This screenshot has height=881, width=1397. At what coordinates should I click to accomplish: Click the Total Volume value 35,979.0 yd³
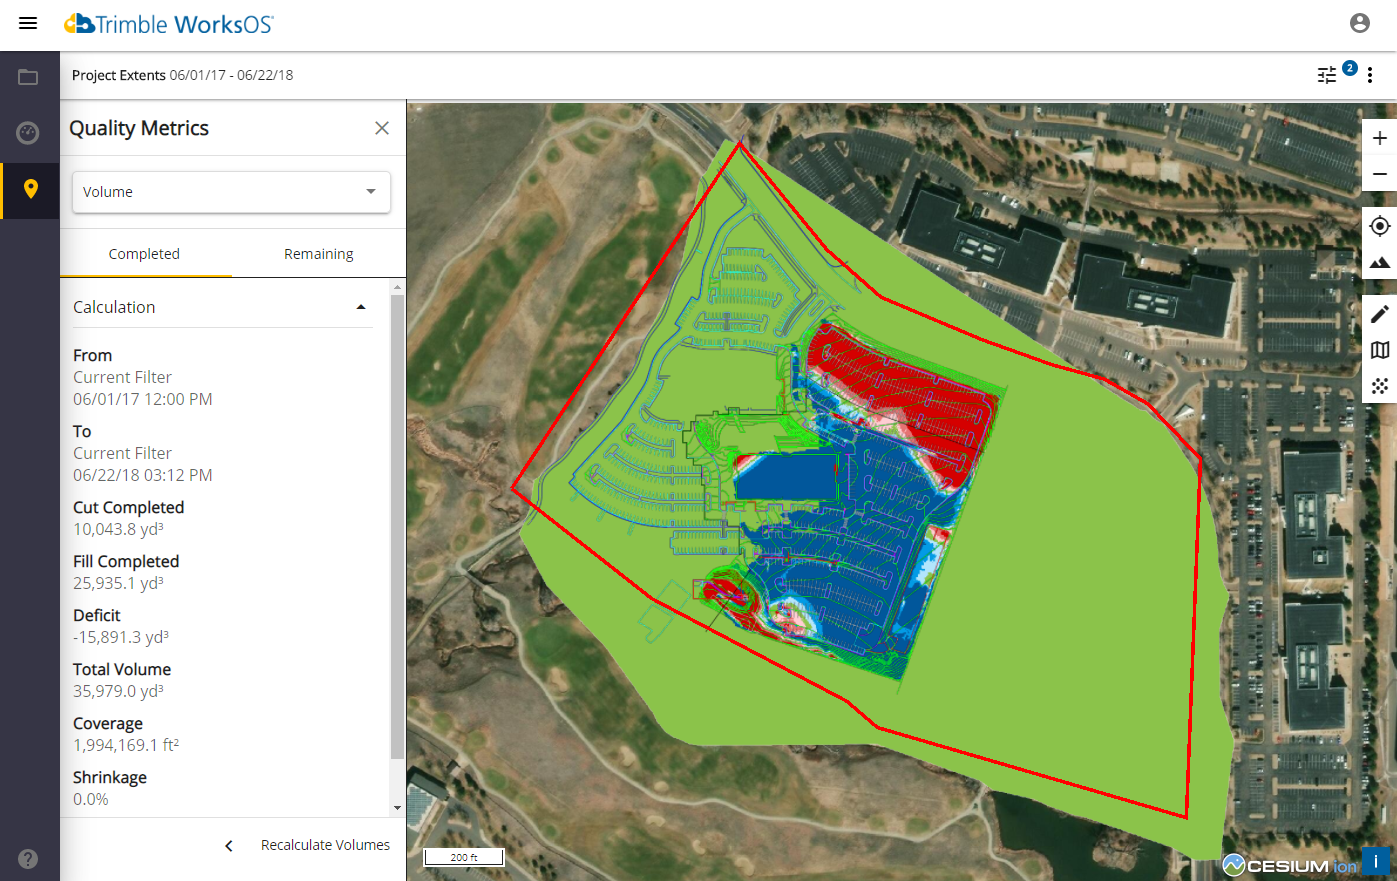pyautogui.click(x=118, y=691)
